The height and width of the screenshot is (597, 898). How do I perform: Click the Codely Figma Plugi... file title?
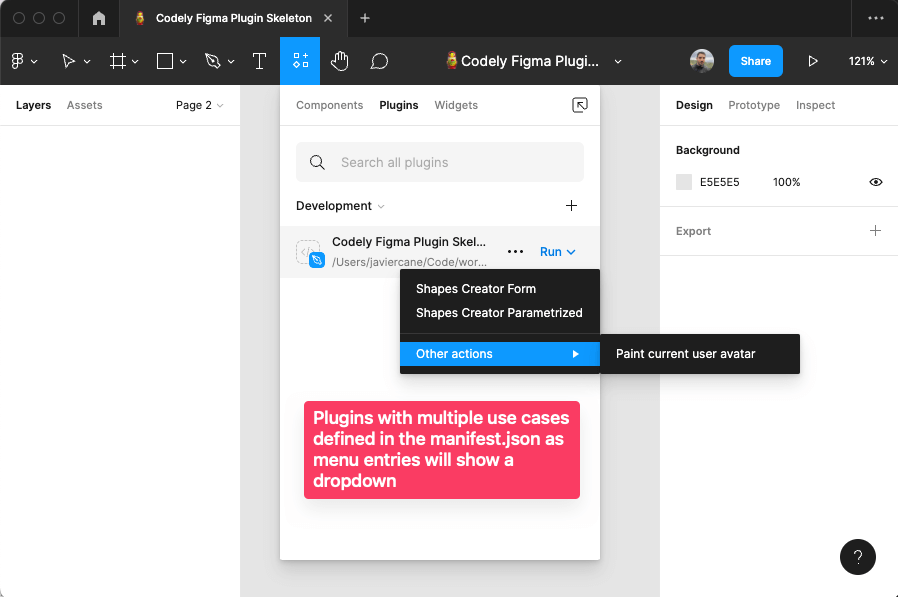click(529, 61)
